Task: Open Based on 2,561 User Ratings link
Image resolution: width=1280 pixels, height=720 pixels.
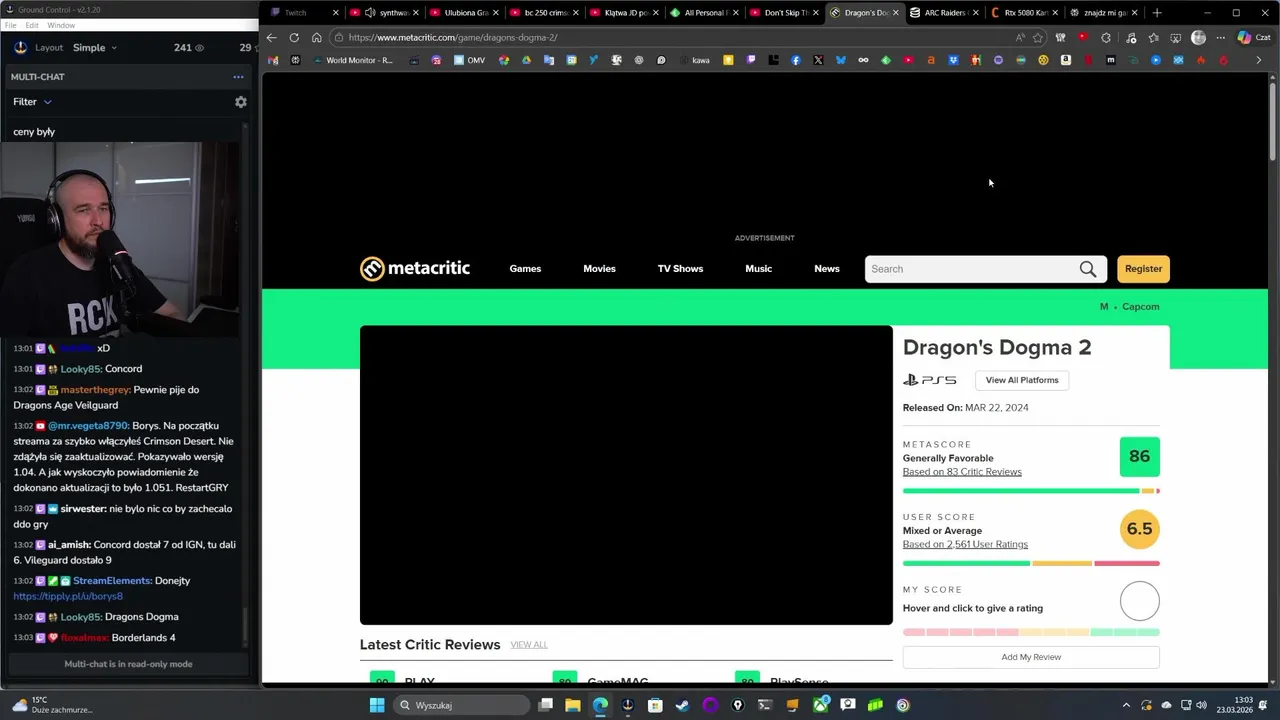Action: click(x=965, y=545)
